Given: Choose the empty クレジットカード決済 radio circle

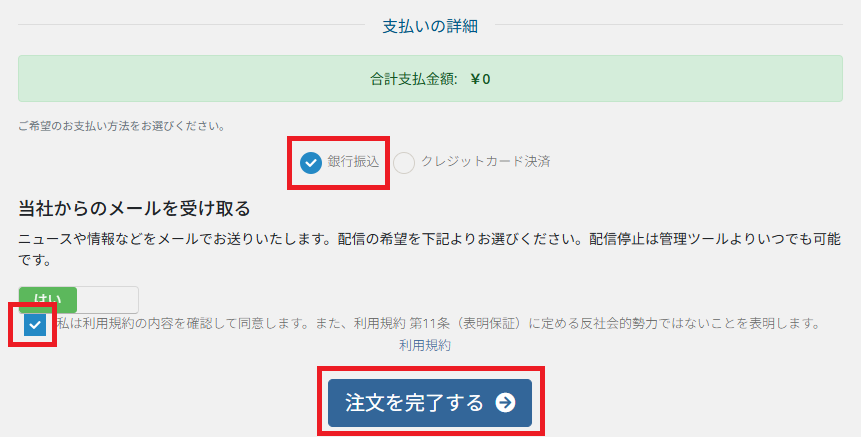Looking at the screenshot, I should coord(404,163).
